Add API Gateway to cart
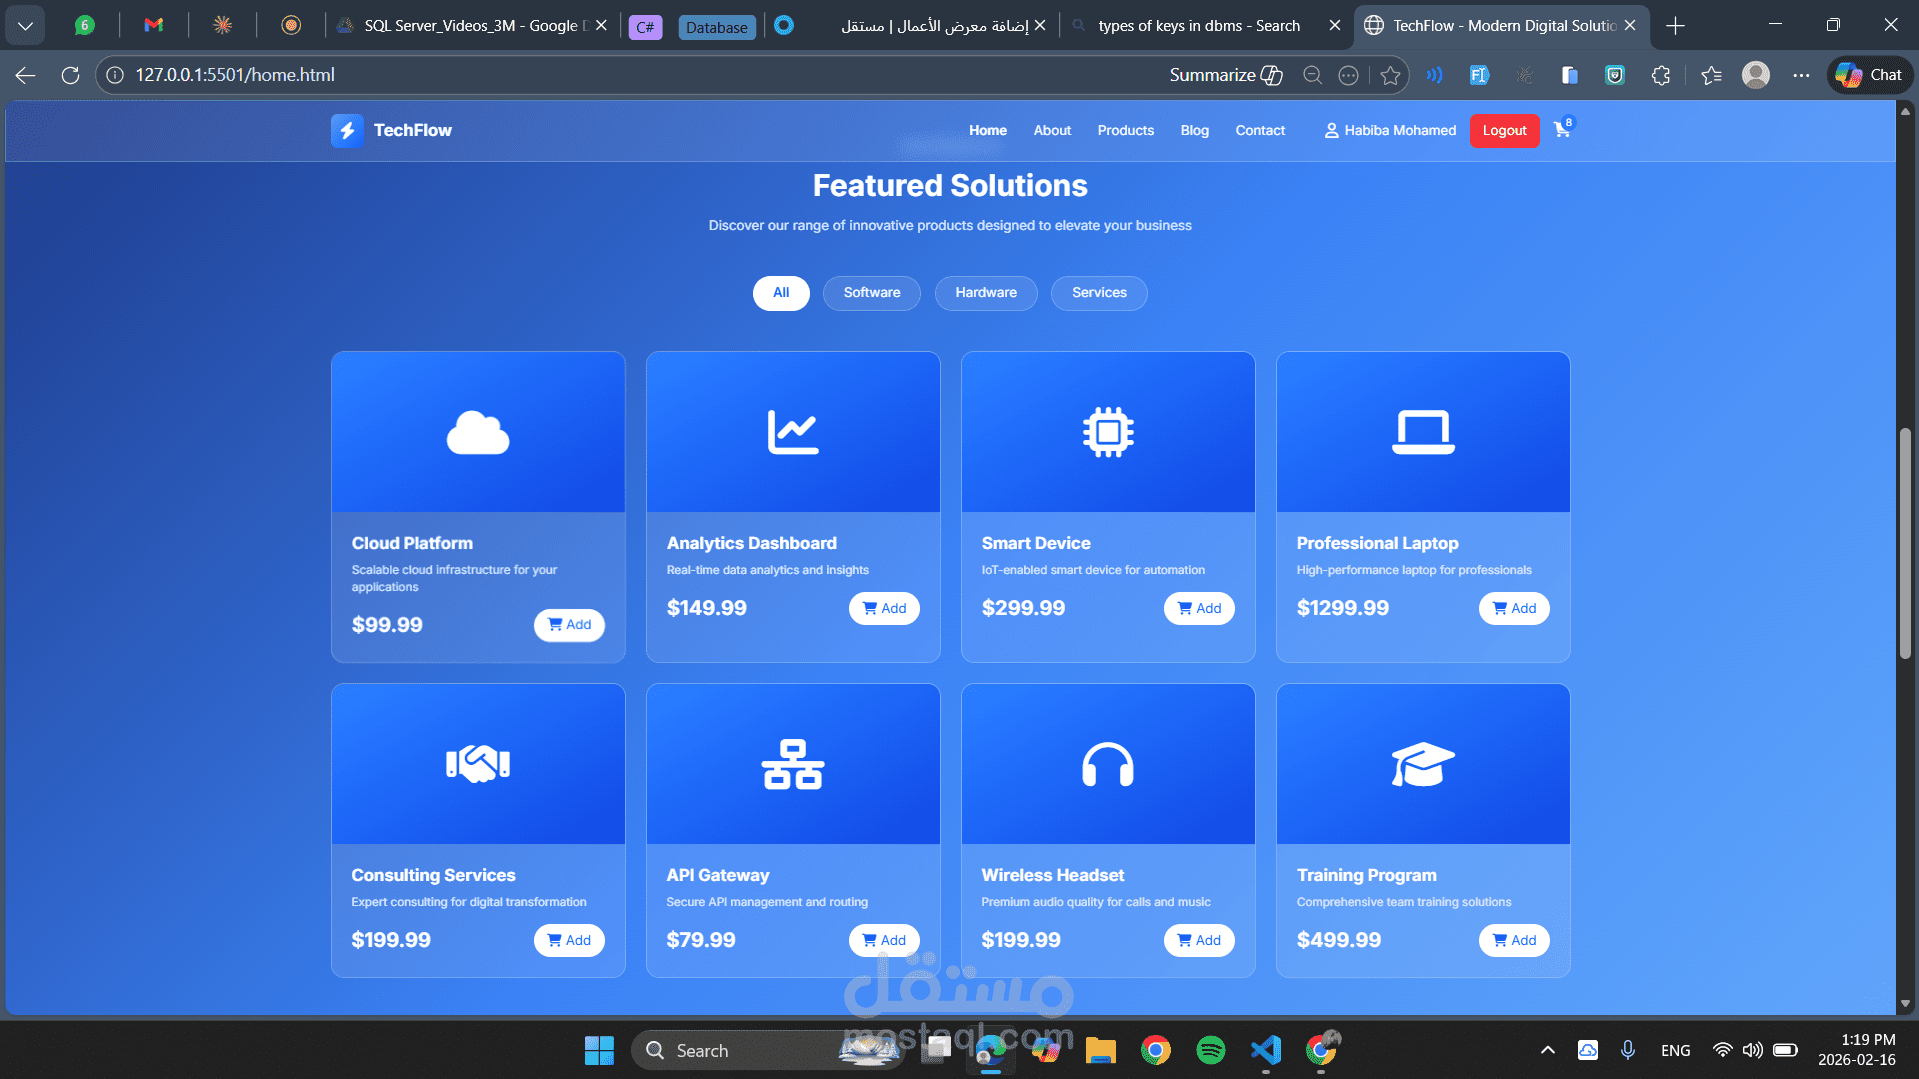Image resolution: width=1919 pixels, height=1079 pixels. click(x=884, y=940)
